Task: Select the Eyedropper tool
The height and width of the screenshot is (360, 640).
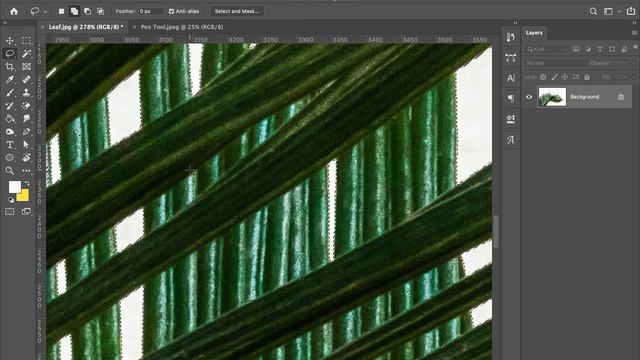Action: [10, 80]
